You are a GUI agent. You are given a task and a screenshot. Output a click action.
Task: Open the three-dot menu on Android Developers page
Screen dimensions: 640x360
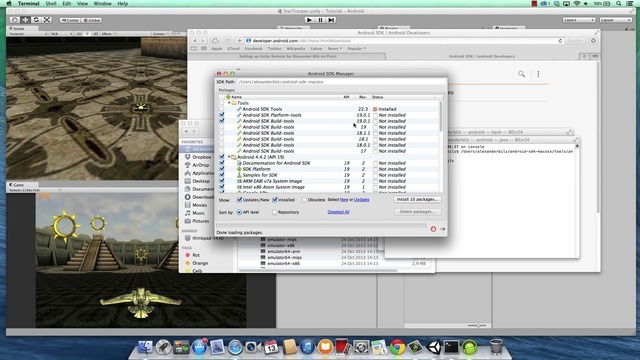tap(538, 74)
